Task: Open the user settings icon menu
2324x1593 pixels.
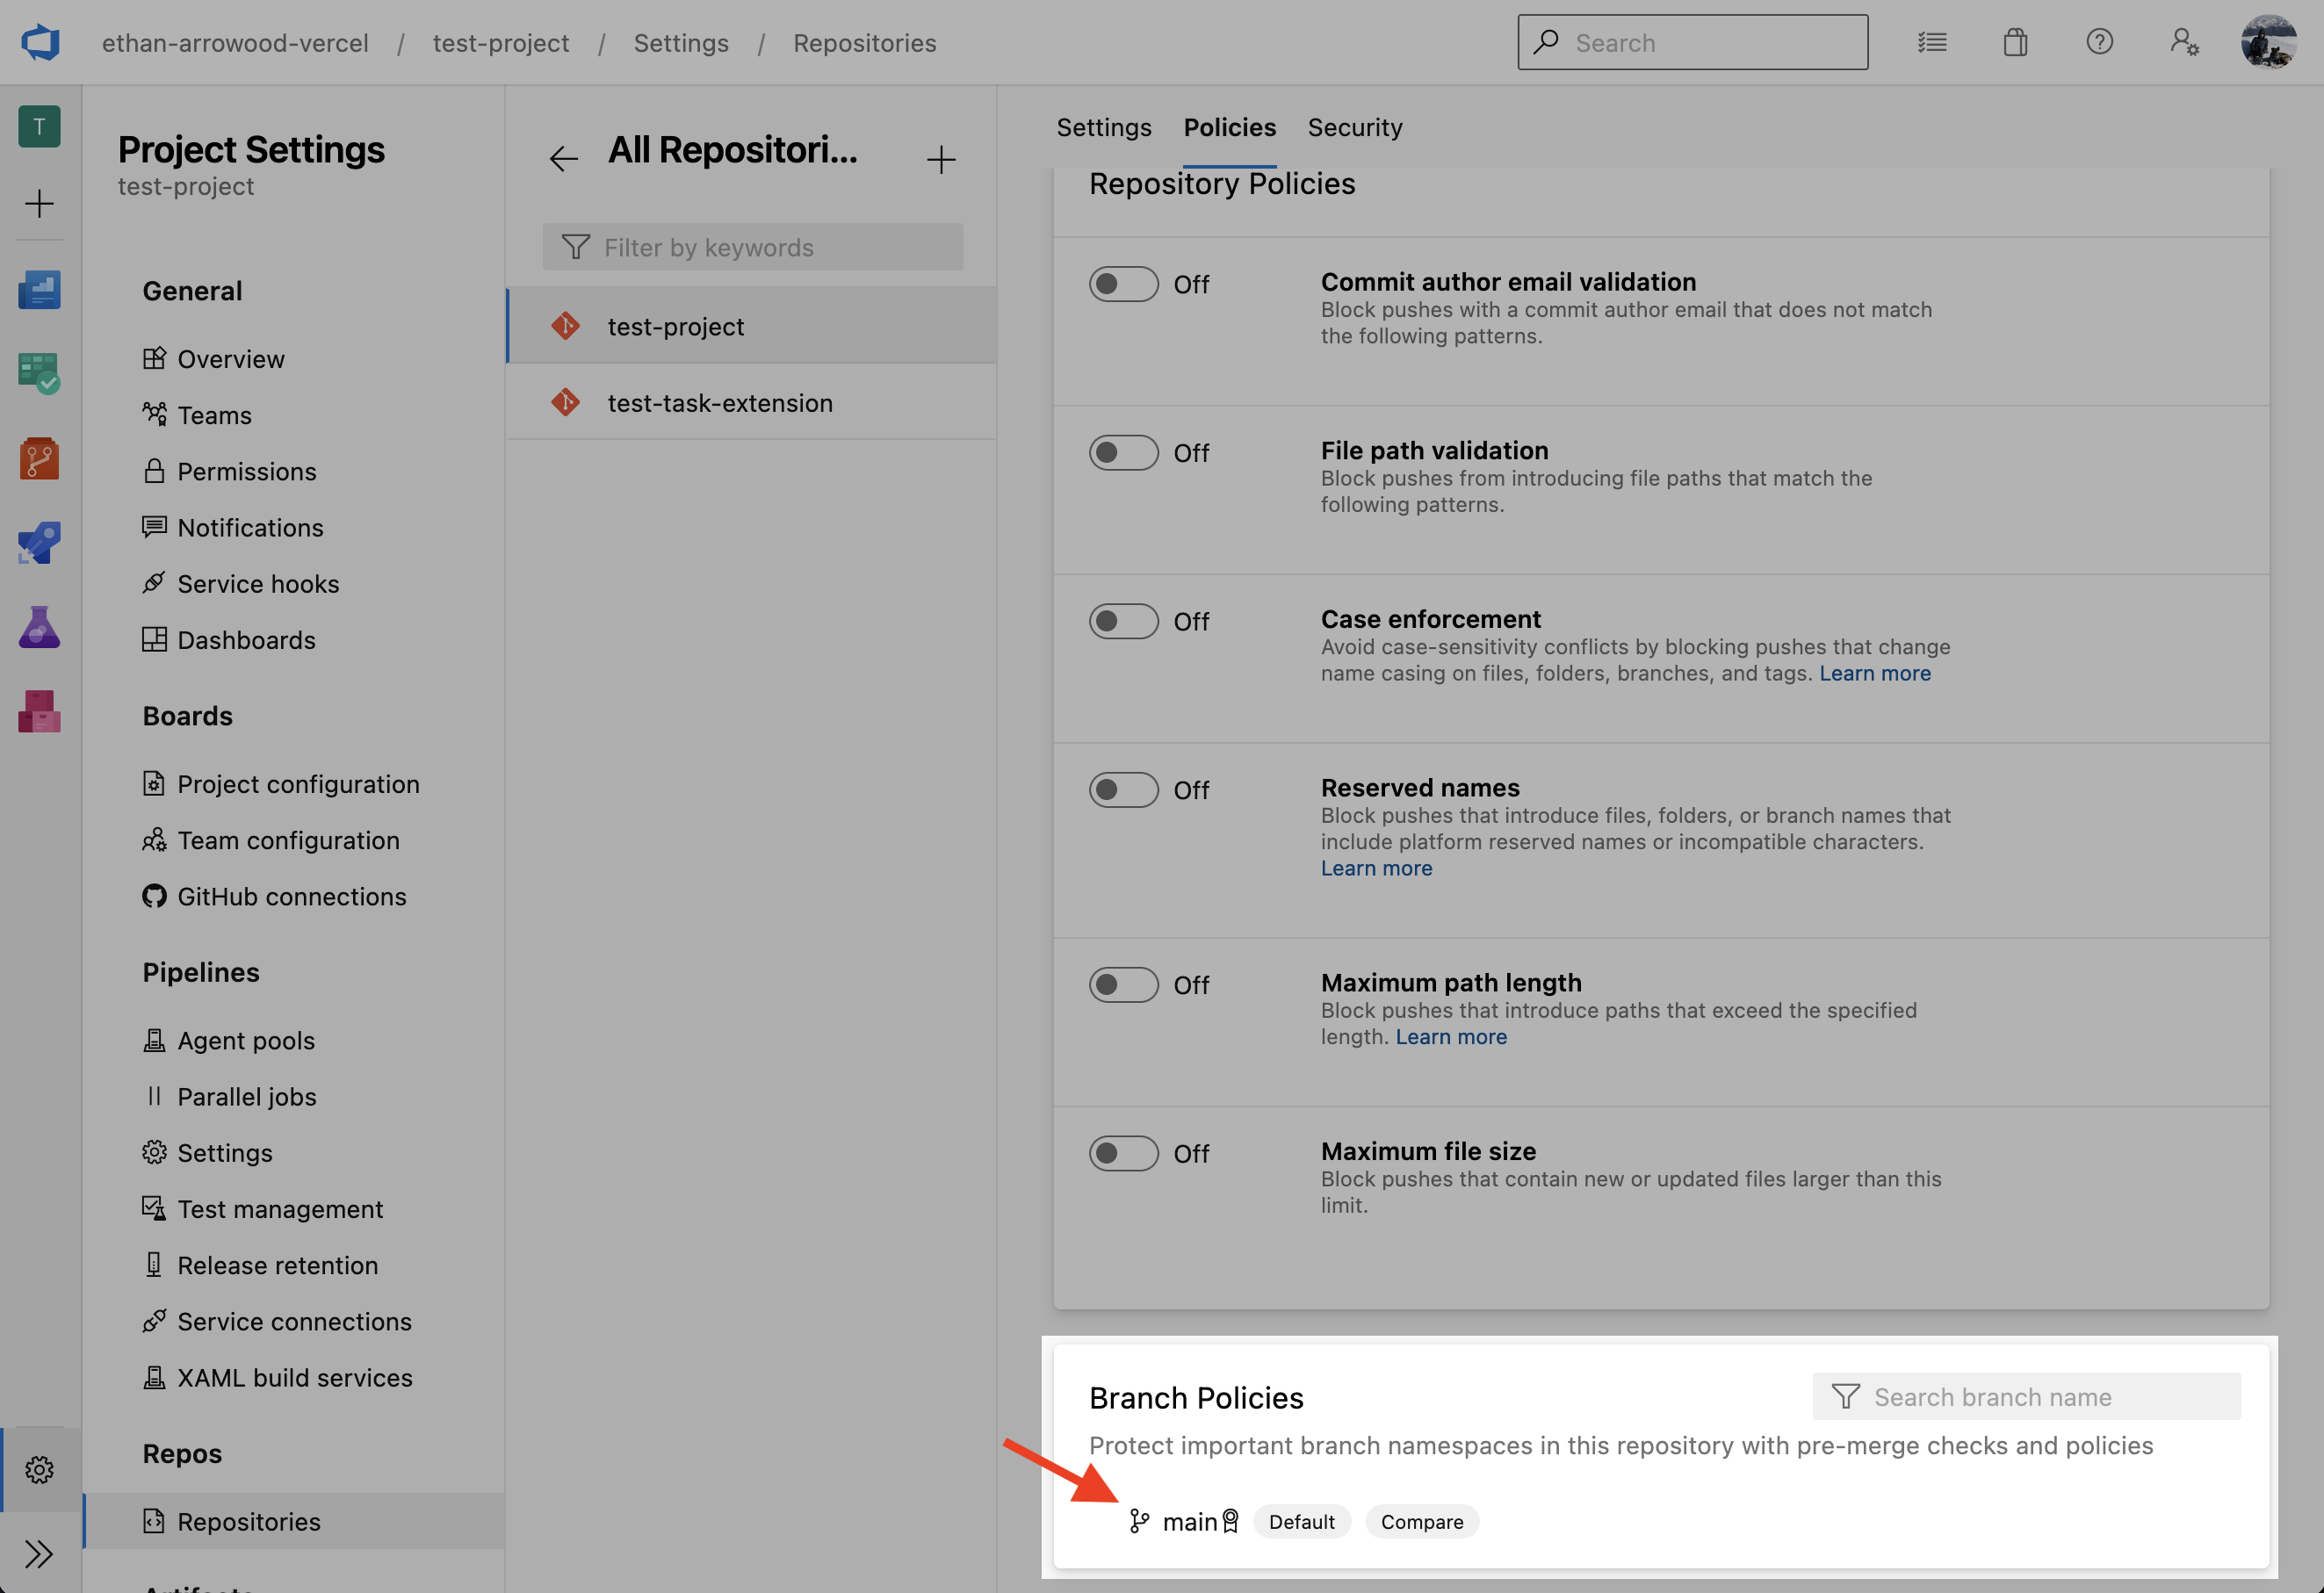Action: coord(2183,43)
